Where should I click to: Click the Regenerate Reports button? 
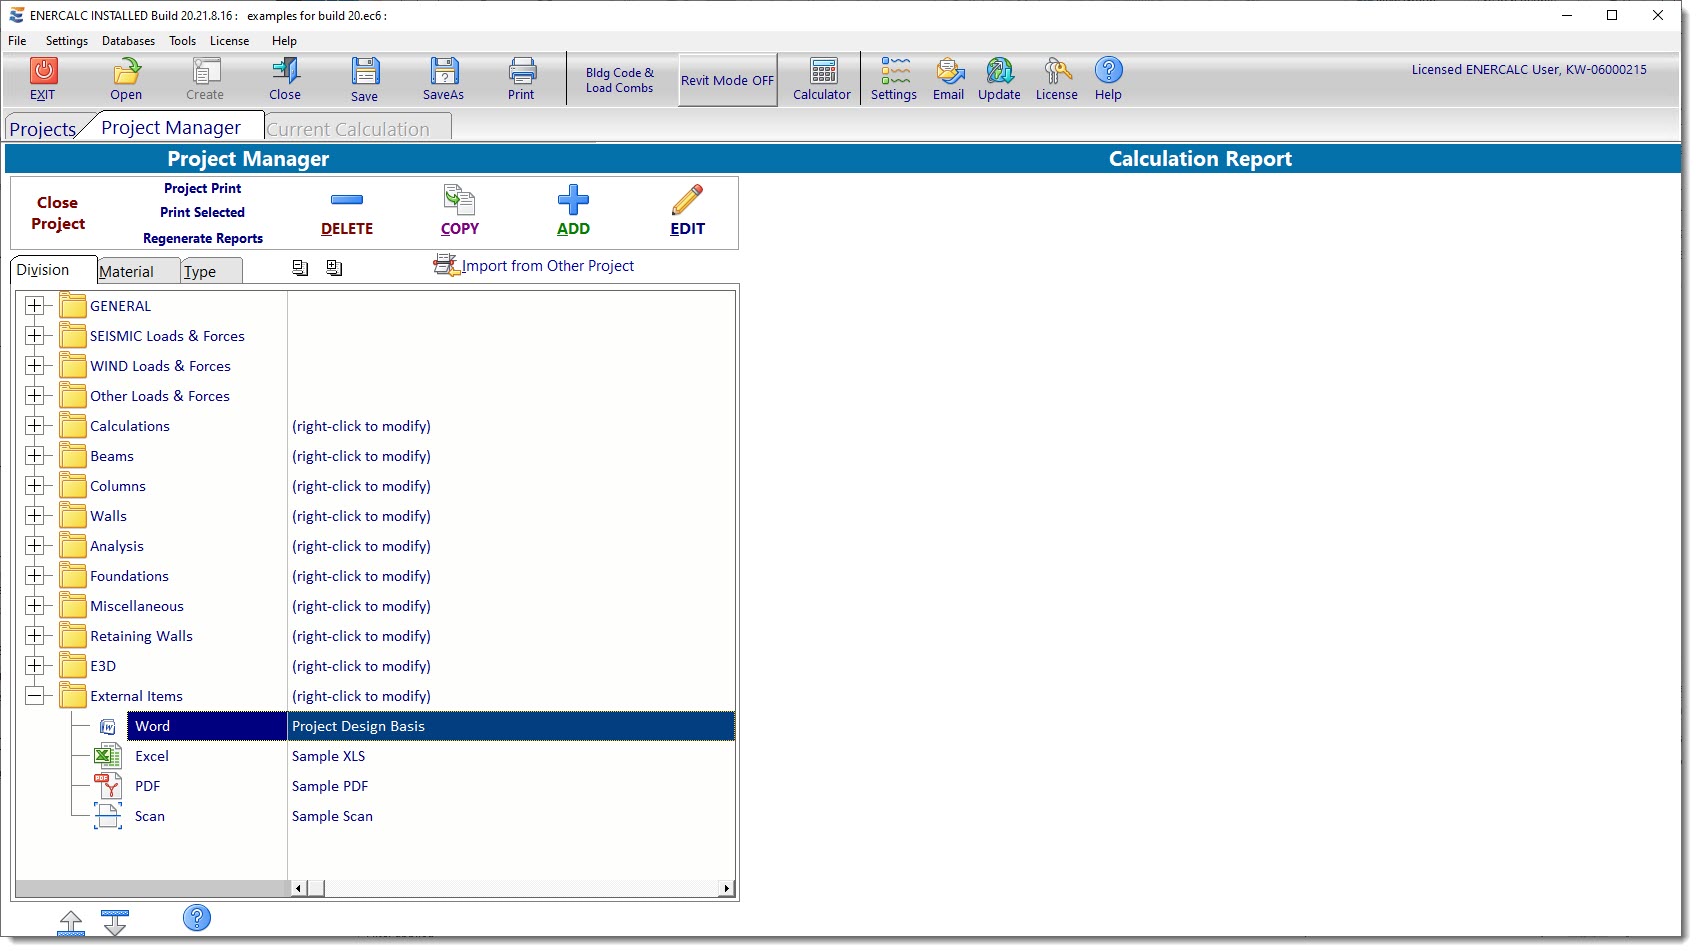point(203,238)
